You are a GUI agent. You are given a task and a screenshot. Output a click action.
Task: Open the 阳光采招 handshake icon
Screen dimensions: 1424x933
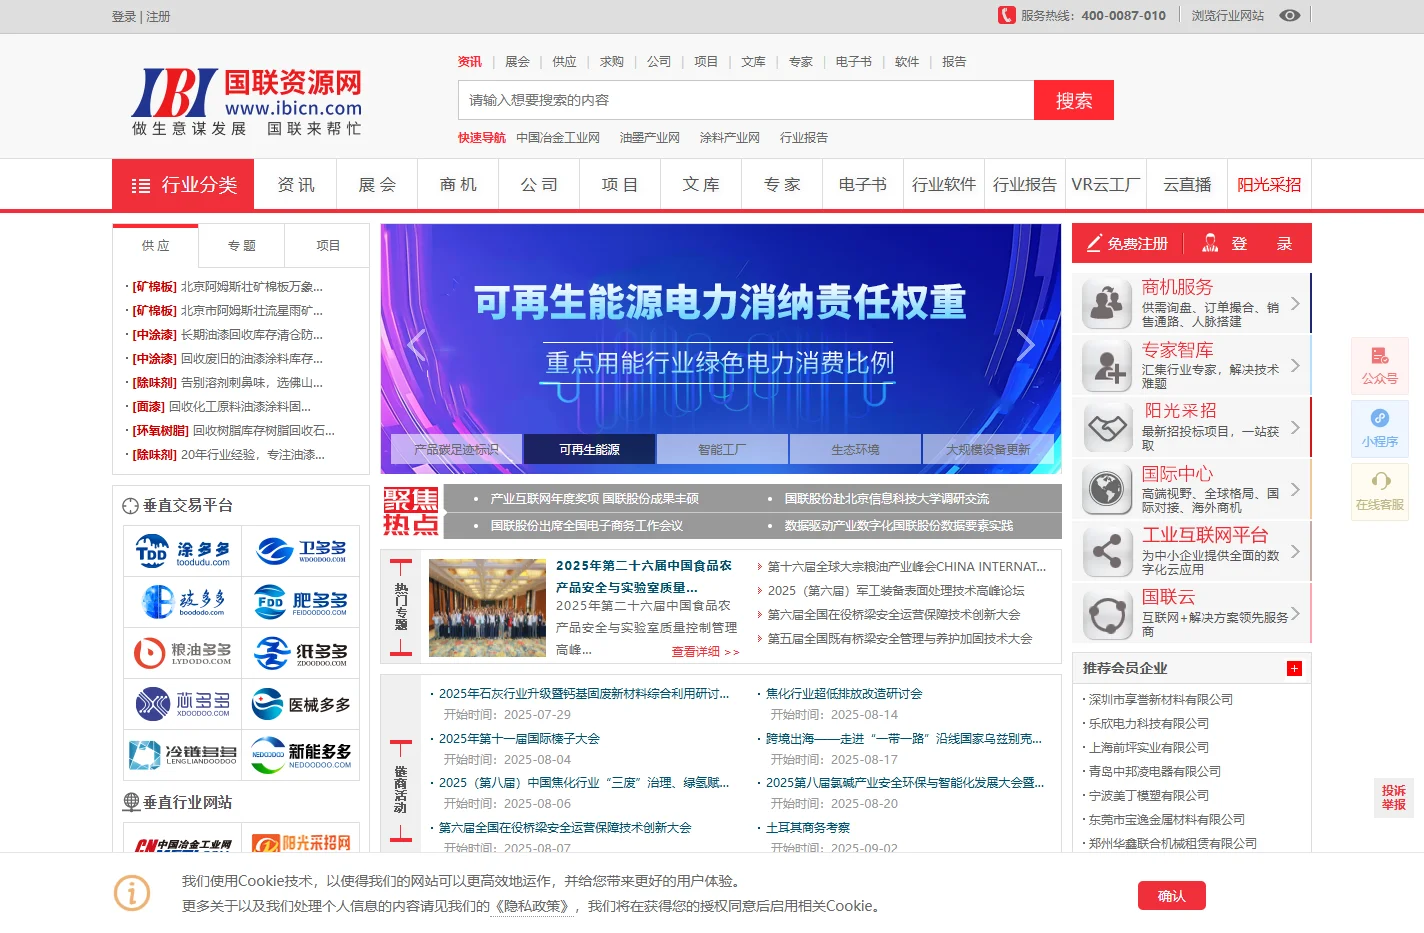tap(1107, 428)
